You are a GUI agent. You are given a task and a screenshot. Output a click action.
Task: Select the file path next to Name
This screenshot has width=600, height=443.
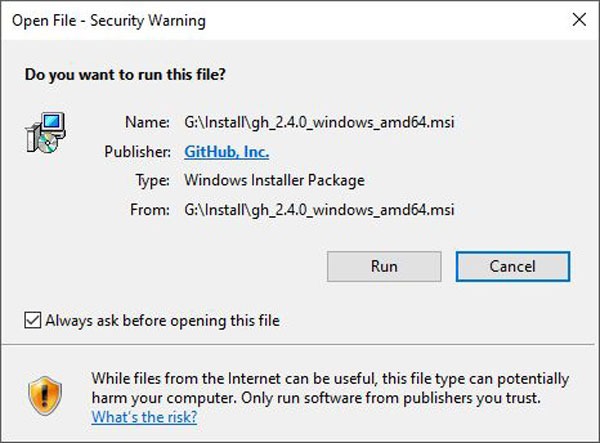point(320,123)
